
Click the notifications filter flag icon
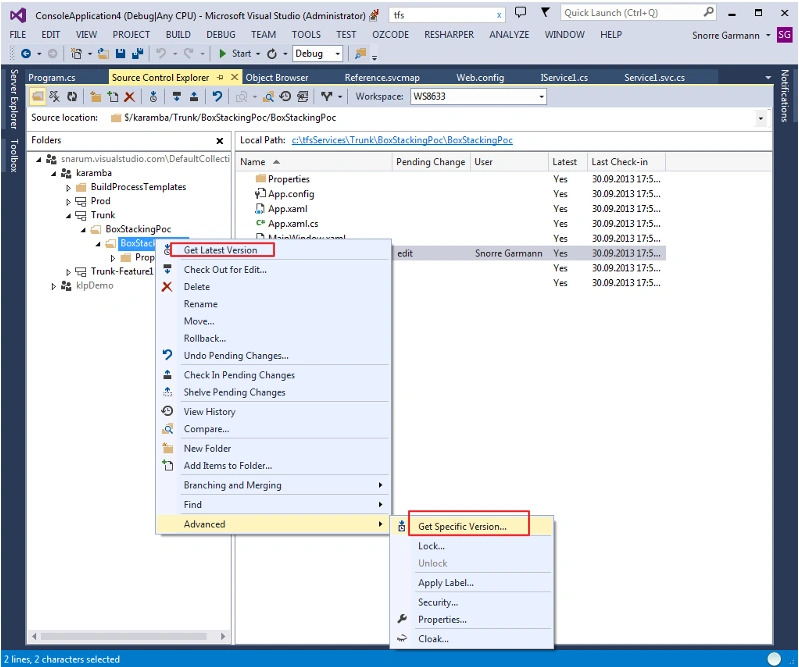[545, 13]
